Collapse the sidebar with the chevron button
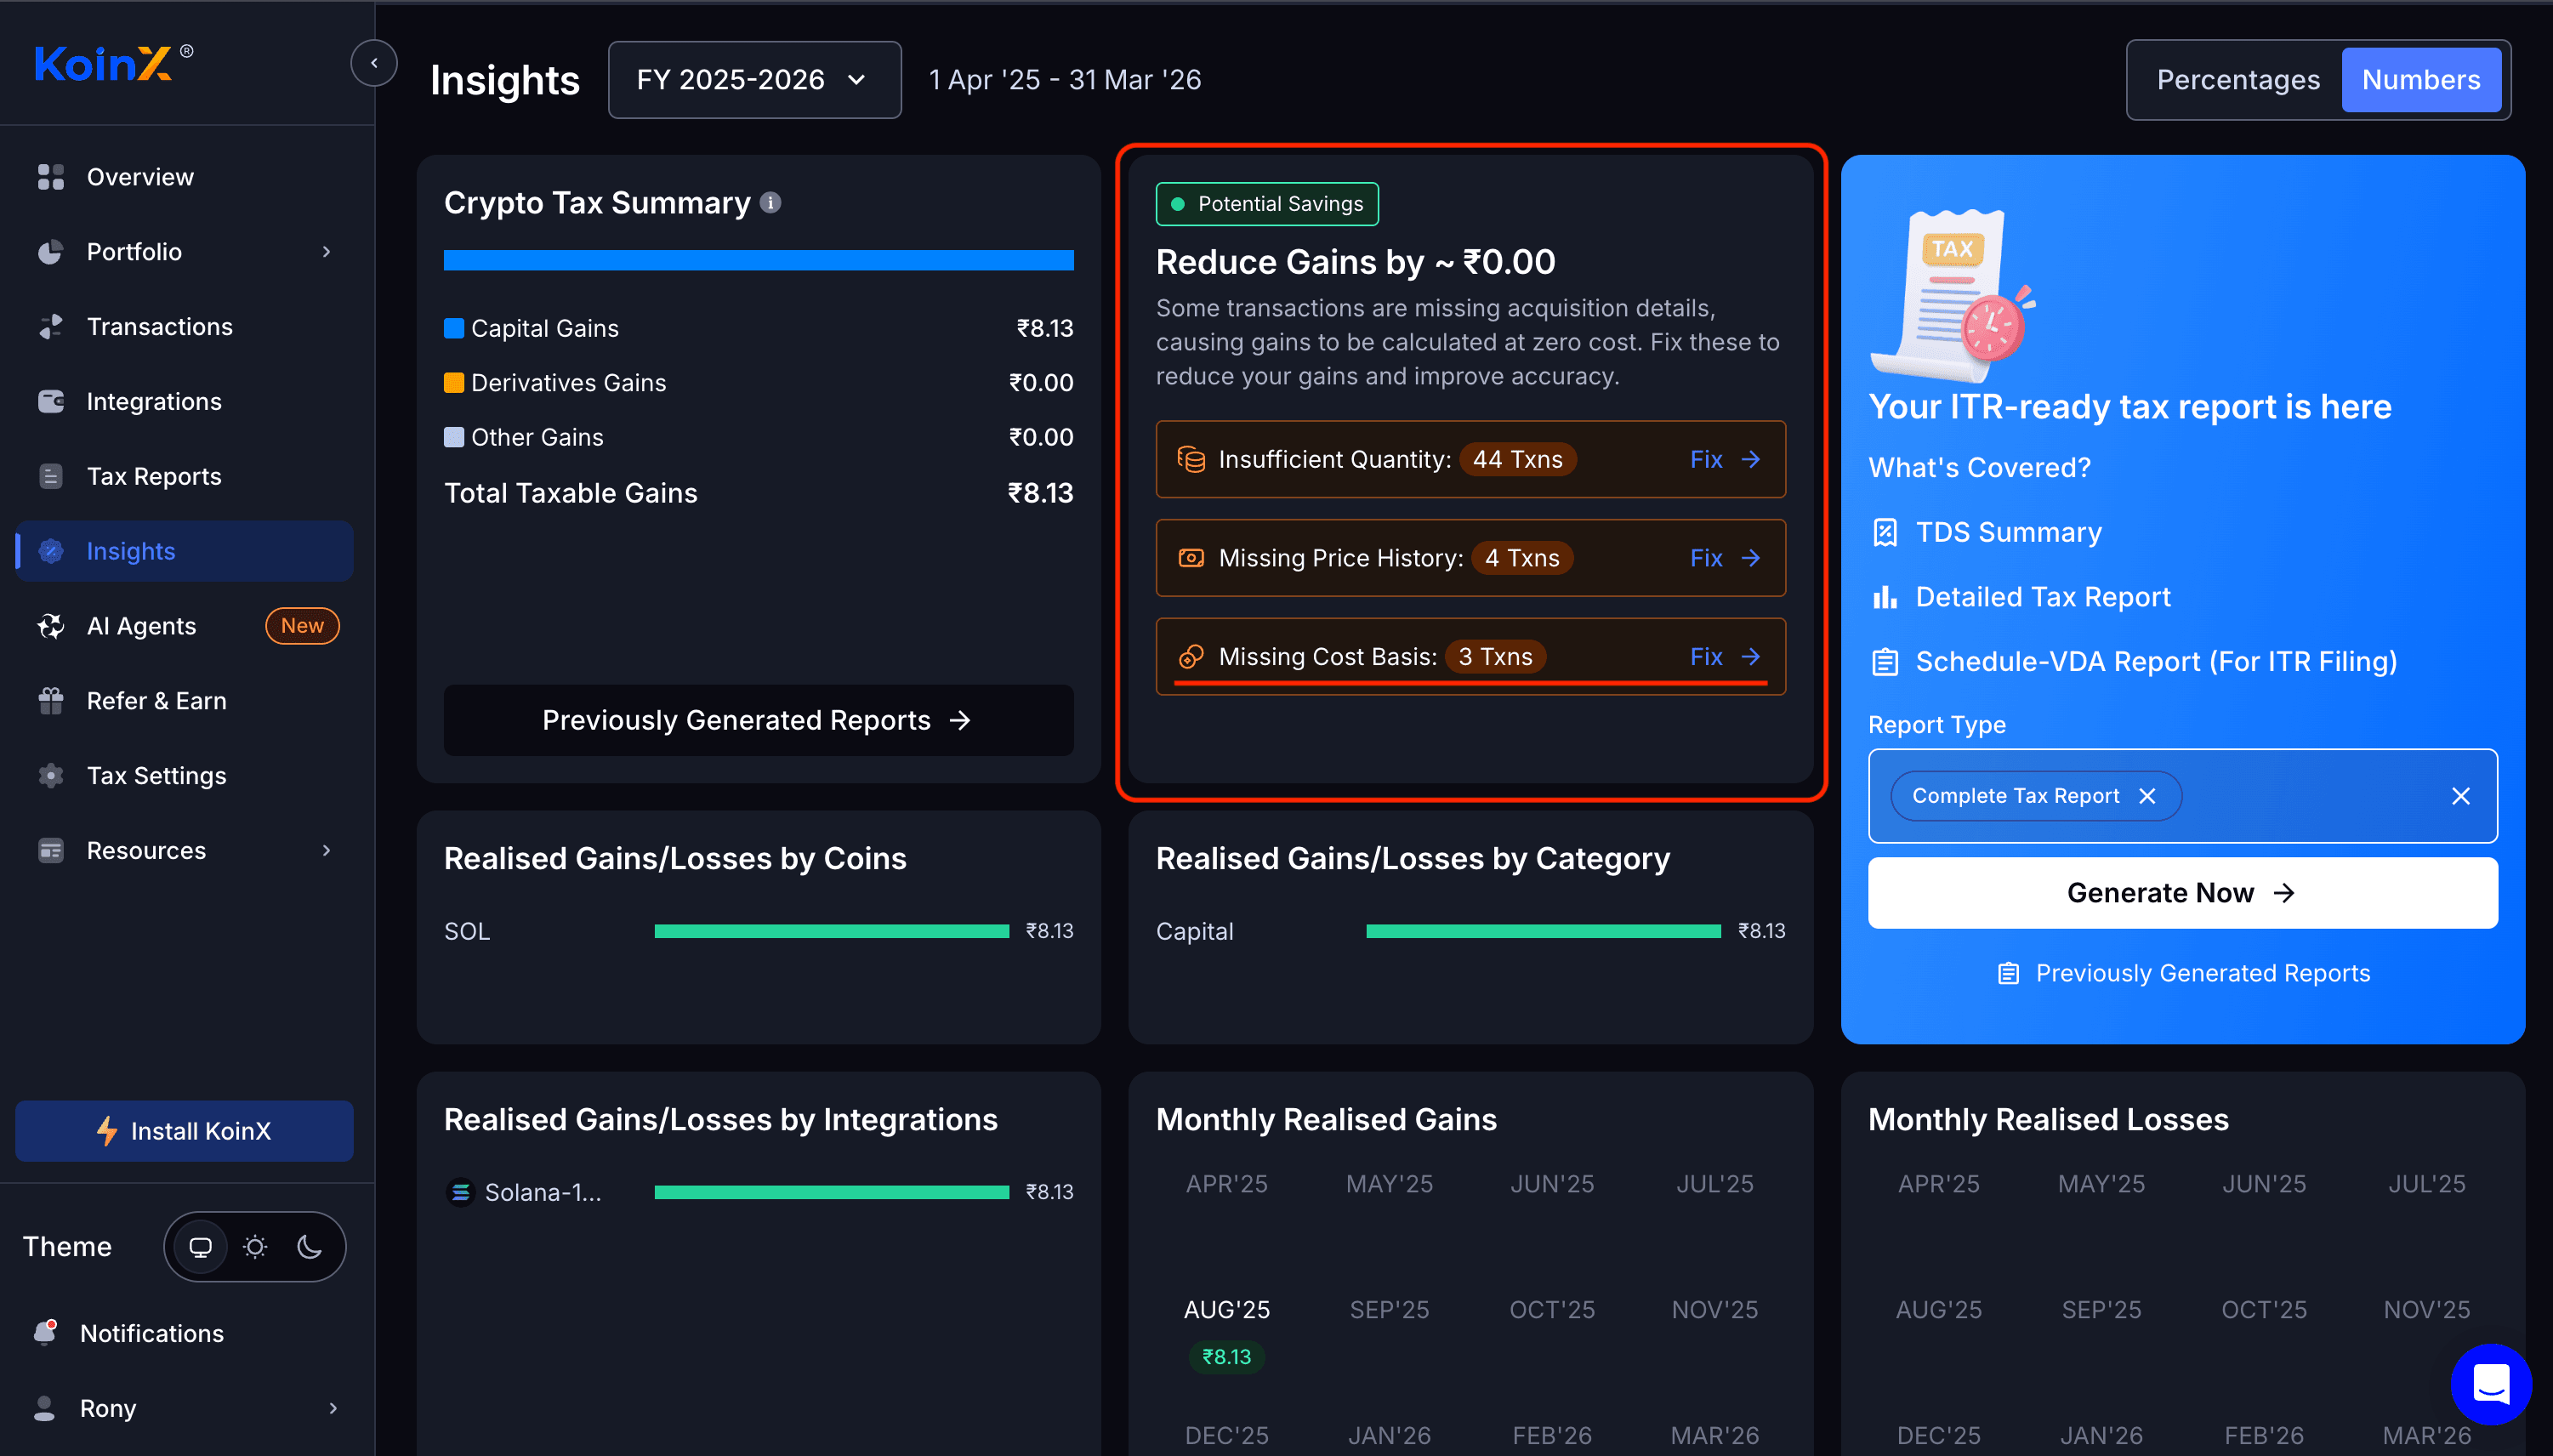The width and height of the screenshot is (2553, 1456). (374, 63)
